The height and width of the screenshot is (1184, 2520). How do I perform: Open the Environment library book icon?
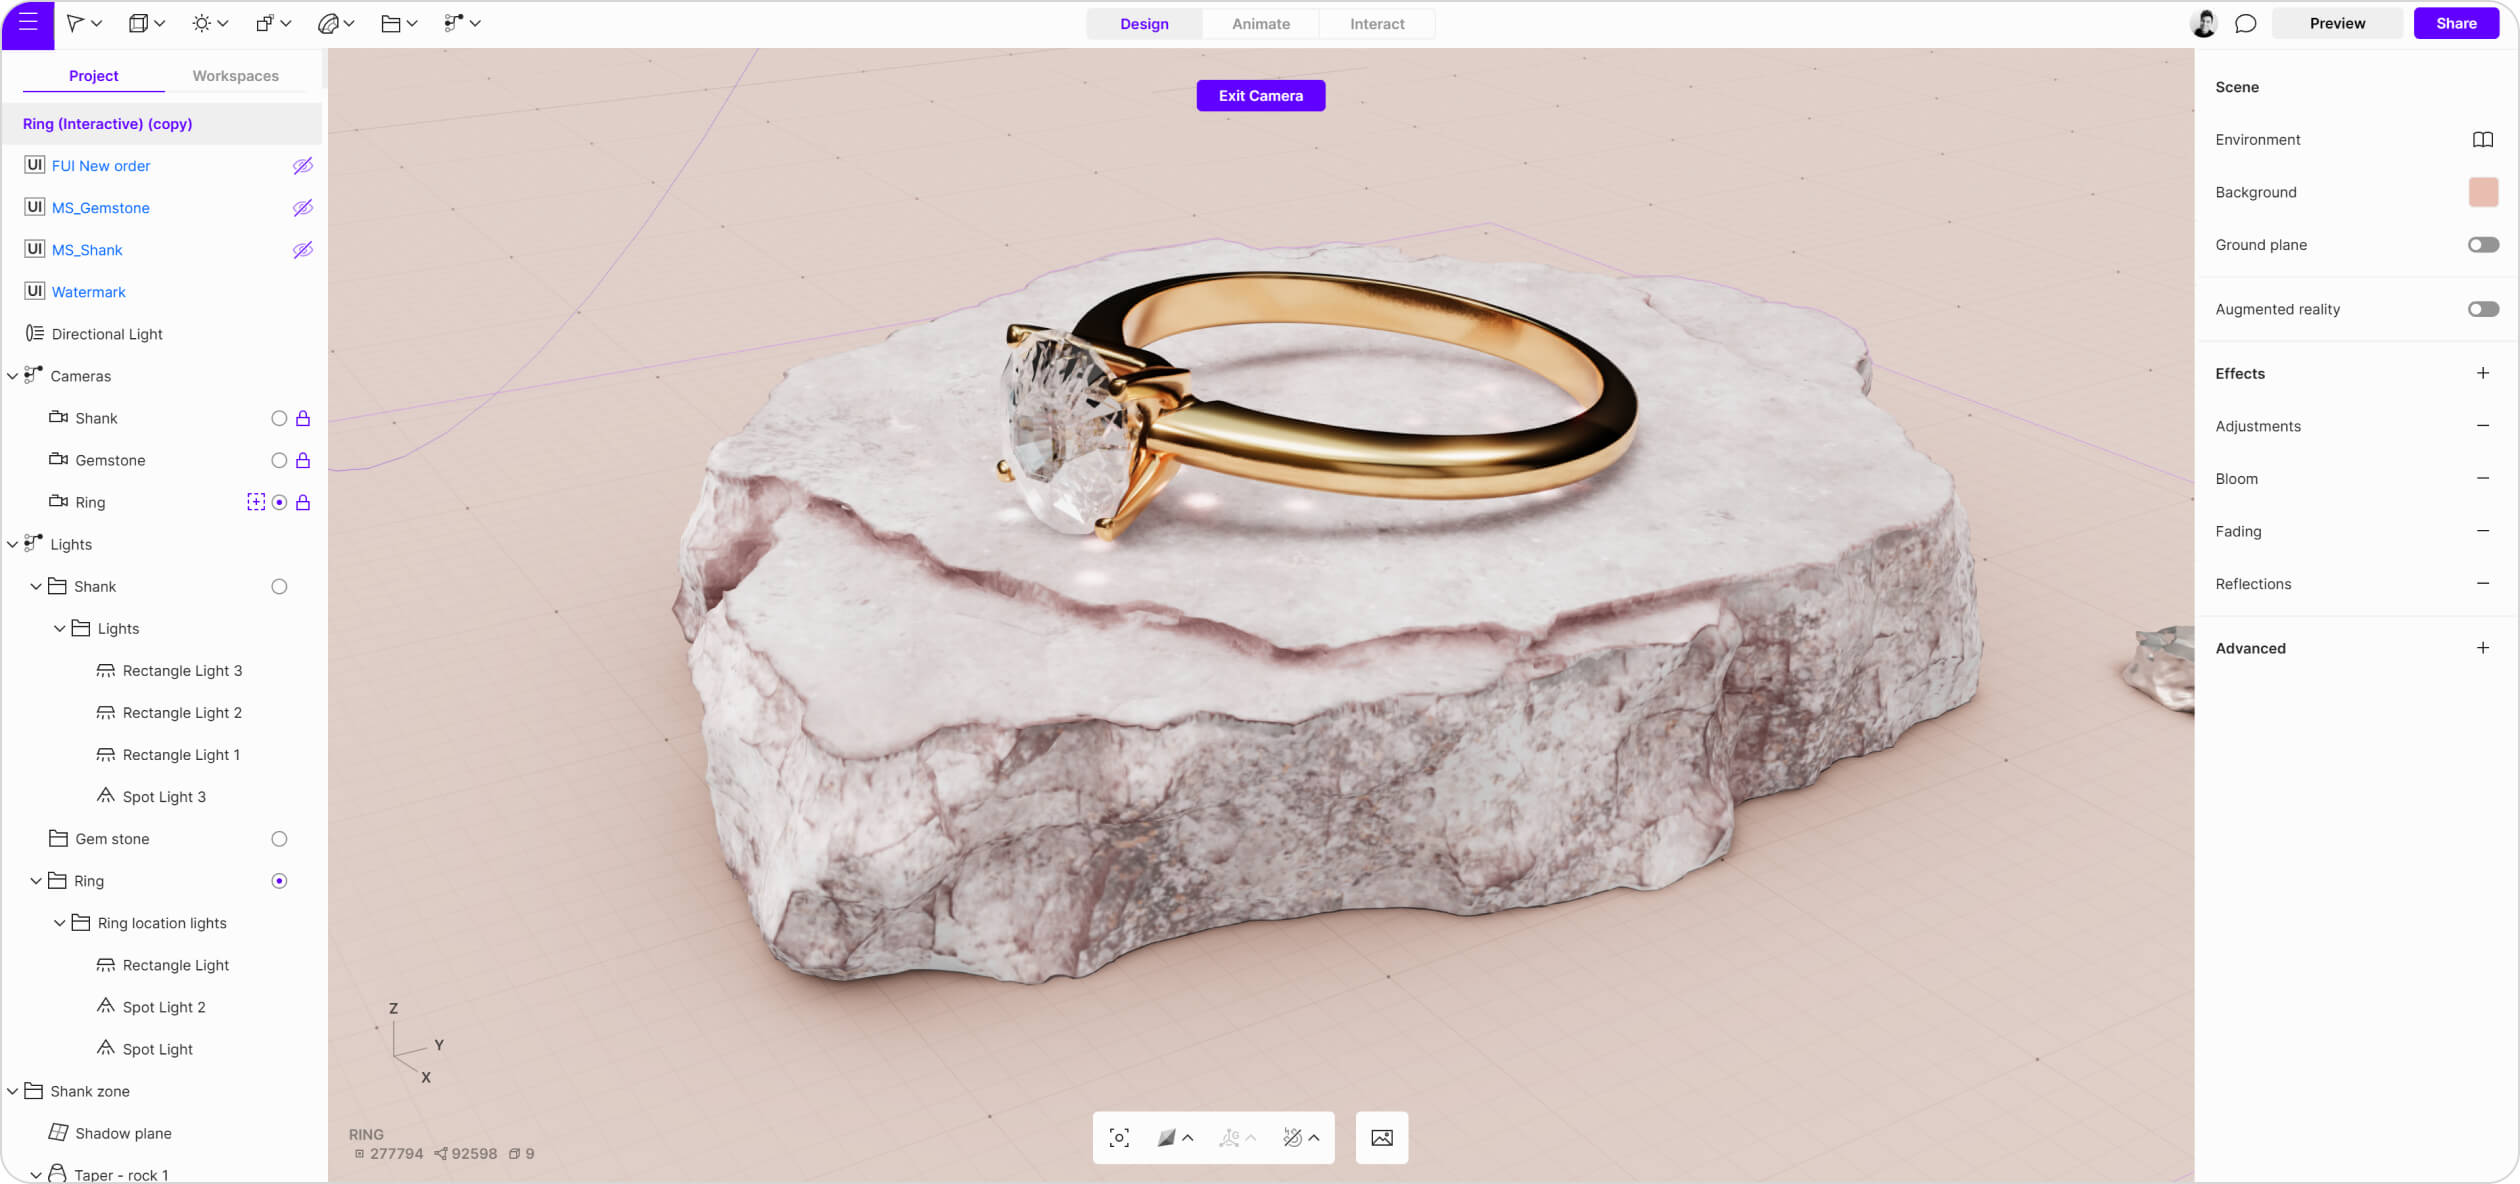coord(2482,140)
